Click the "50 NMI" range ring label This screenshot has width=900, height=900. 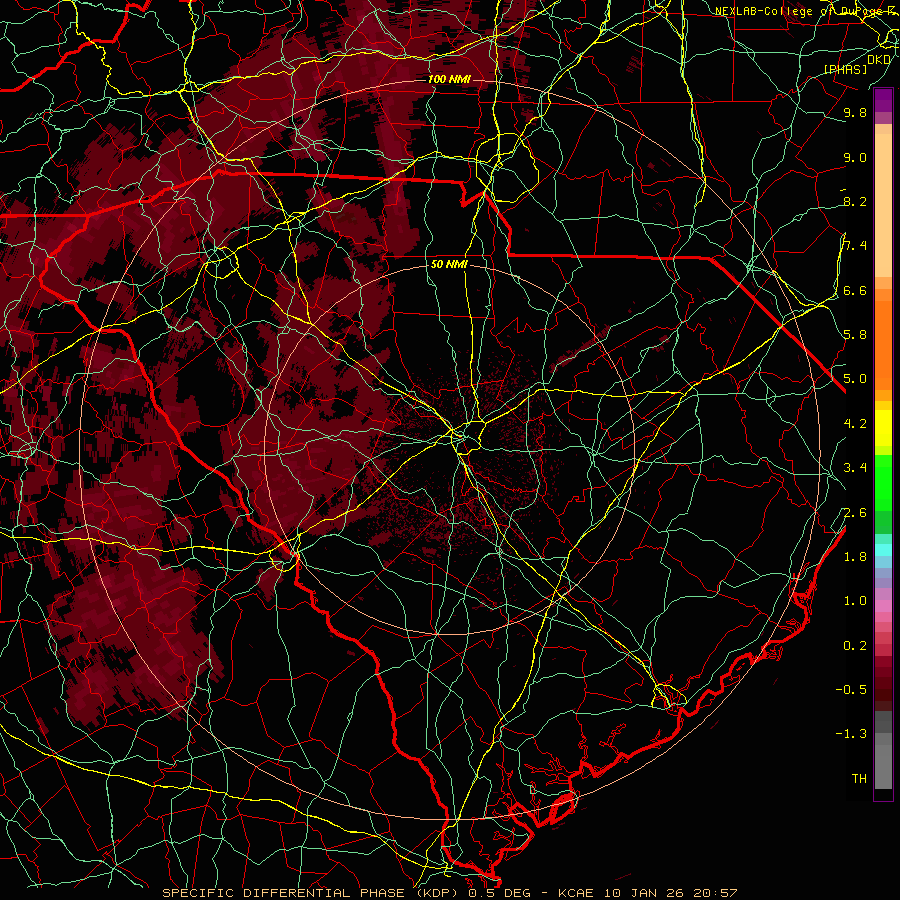(x=449, y=265)
